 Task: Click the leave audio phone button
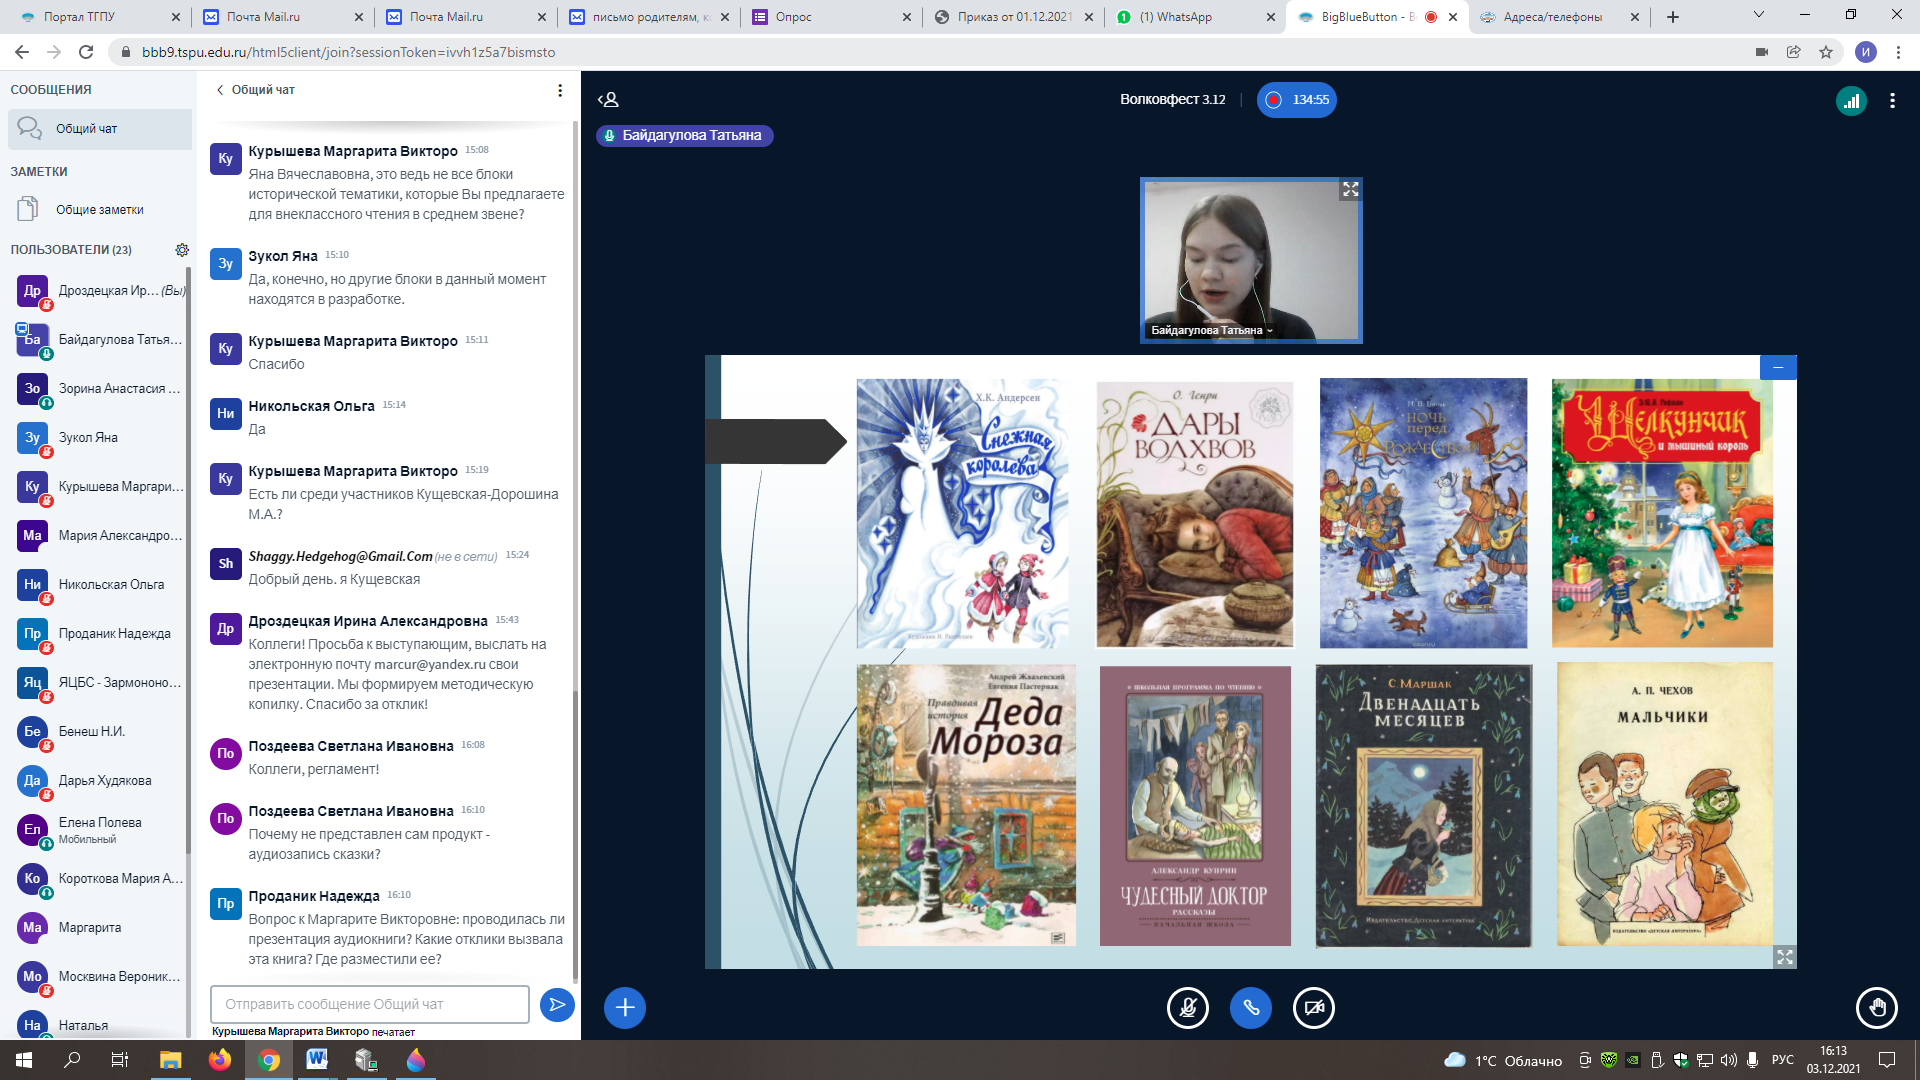tap(1251, 1007)
